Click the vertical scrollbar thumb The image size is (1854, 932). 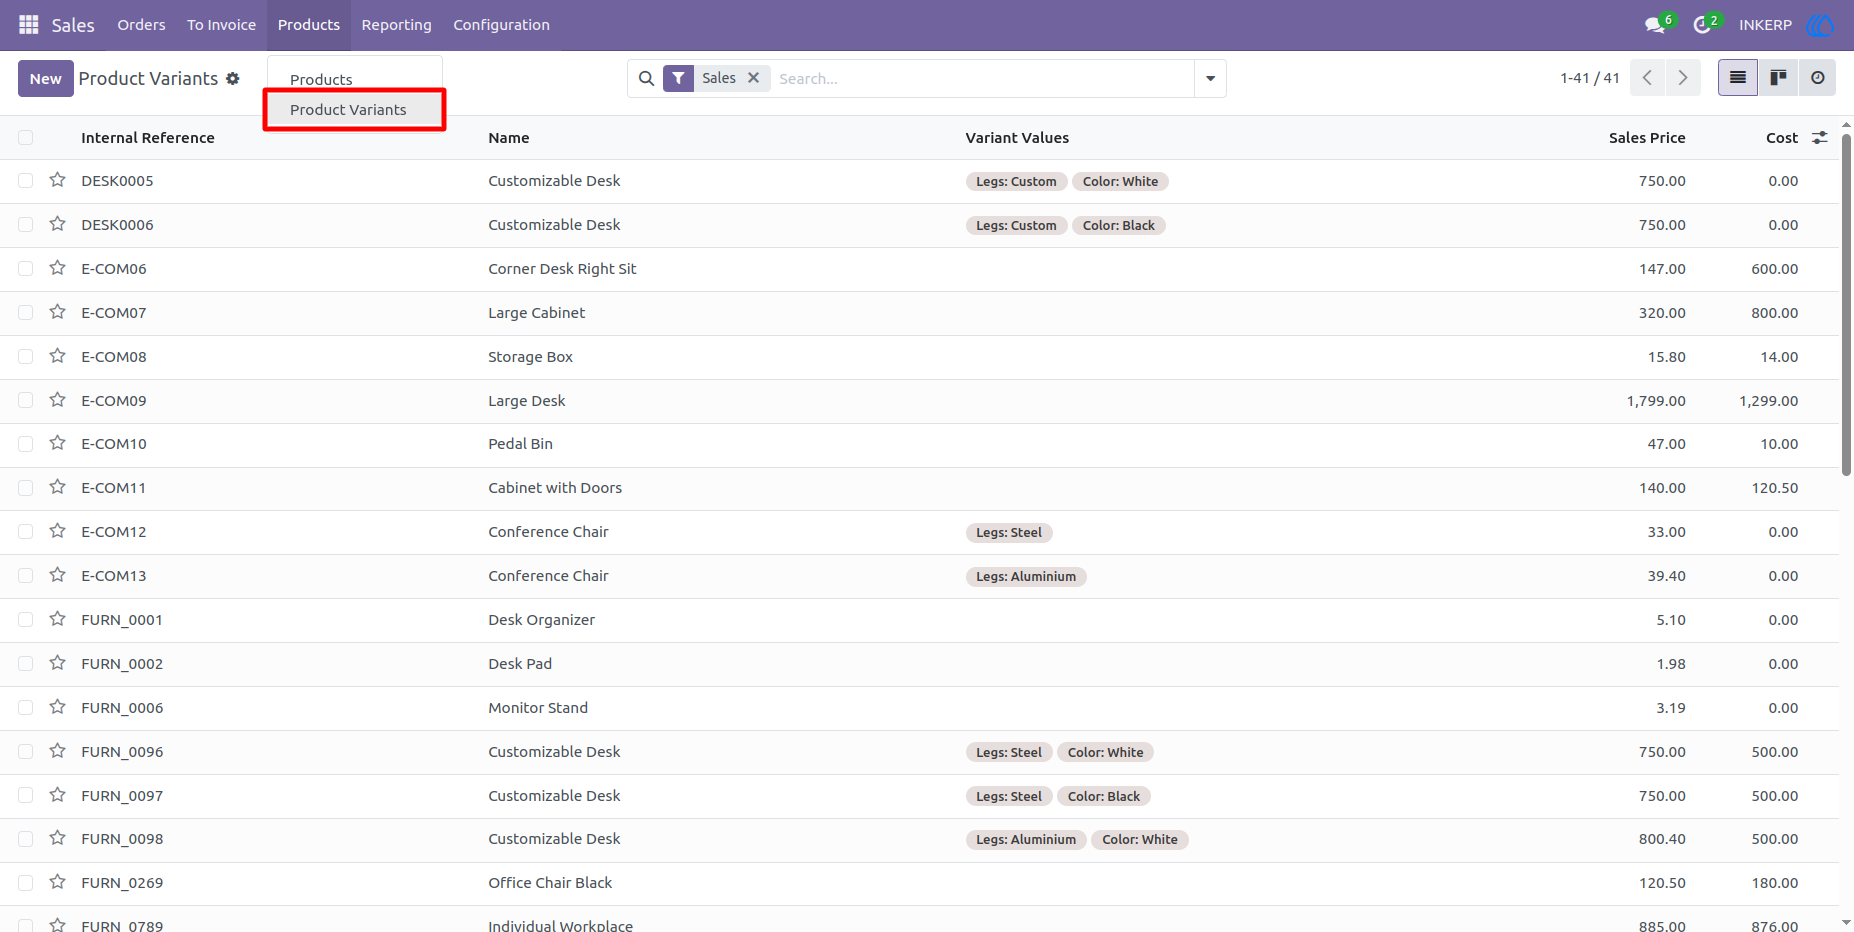[1846, 304]
